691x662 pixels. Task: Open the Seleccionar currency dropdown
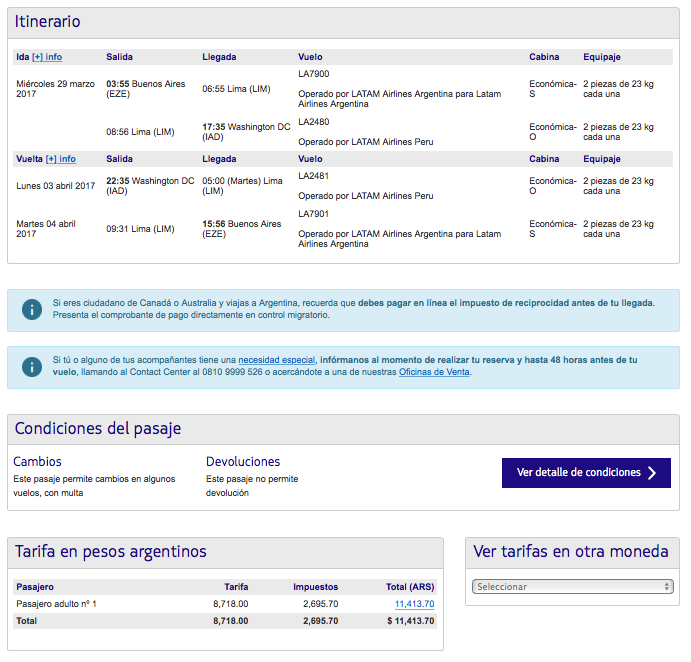(x=572, y=587)
